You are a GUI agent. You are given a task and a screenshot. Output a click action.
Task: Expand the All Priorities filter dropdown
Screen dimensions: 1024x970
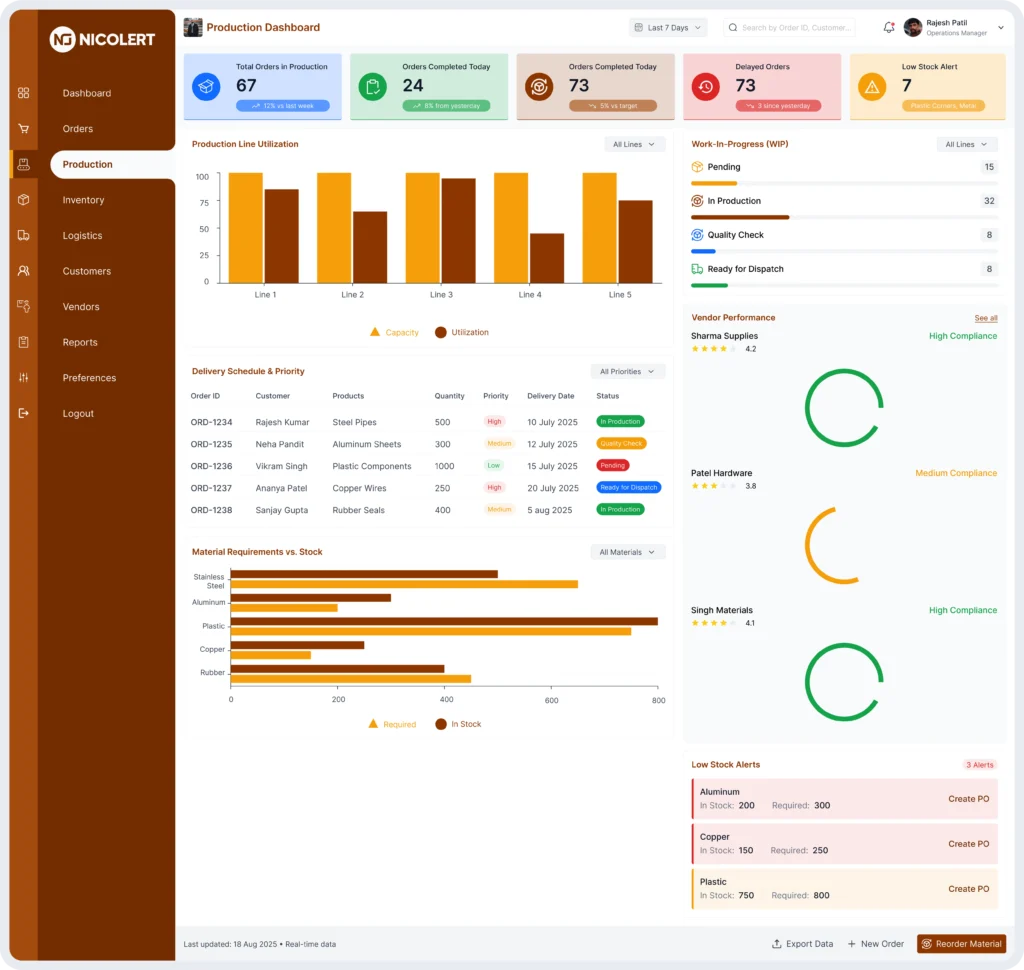click(627, 372)
